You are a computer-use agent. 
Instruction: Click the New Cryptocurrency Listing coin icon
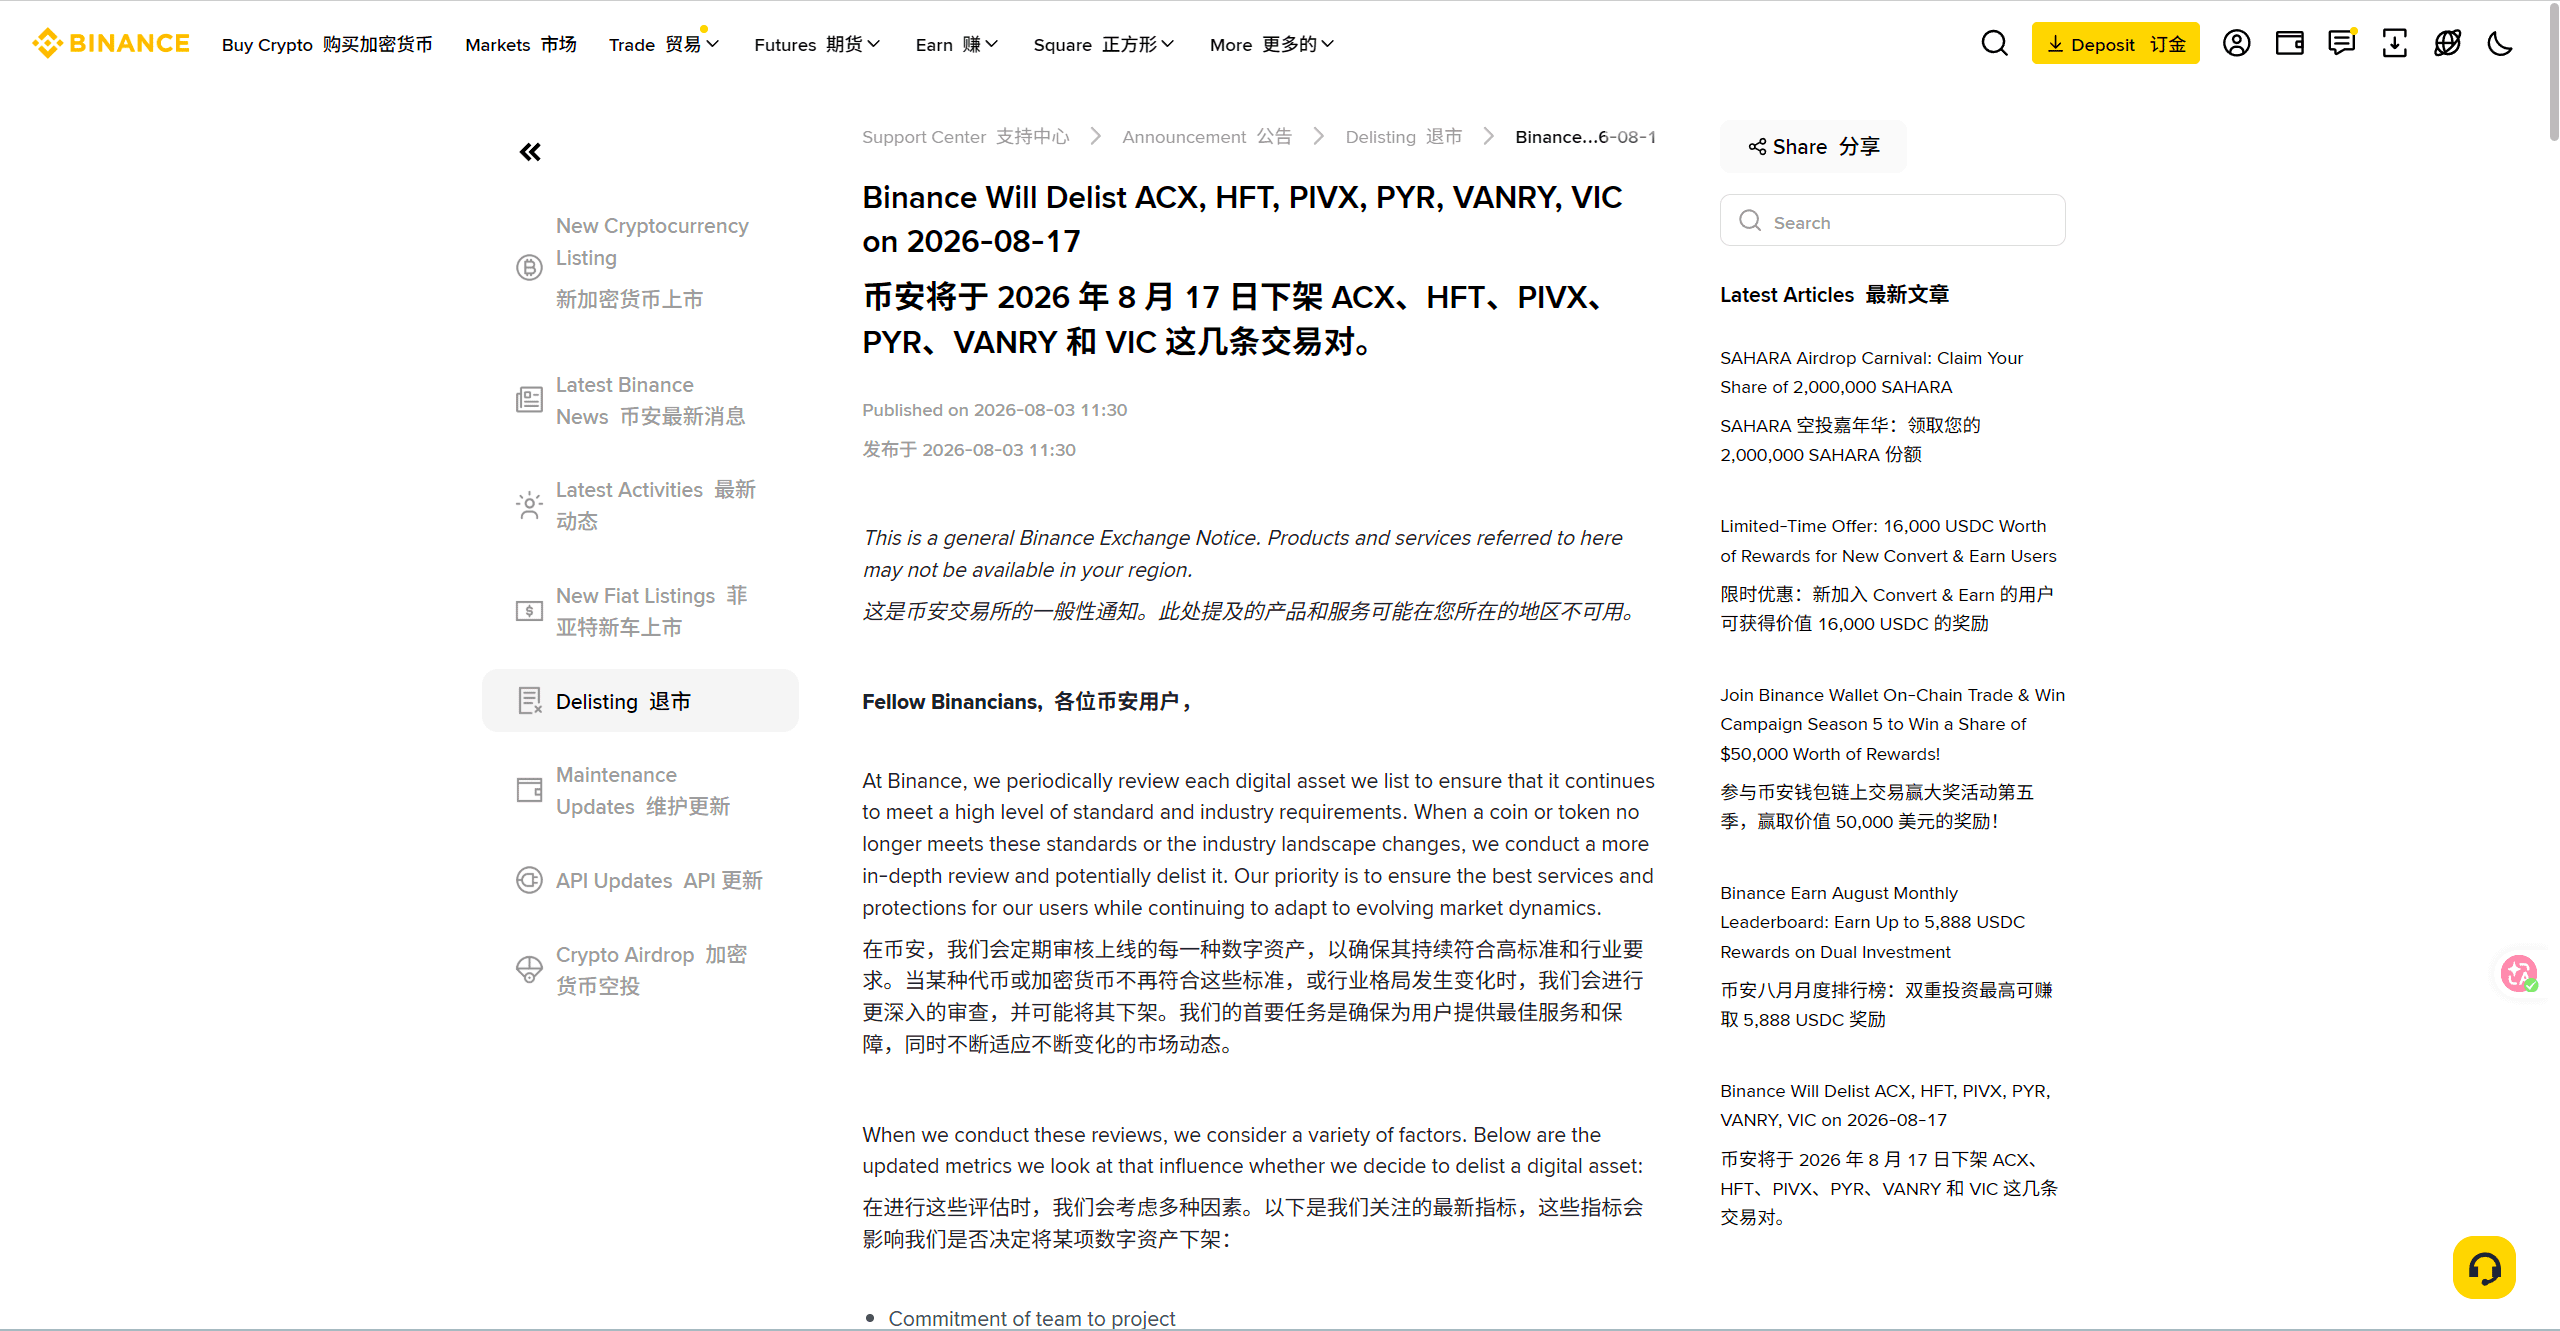529,267
